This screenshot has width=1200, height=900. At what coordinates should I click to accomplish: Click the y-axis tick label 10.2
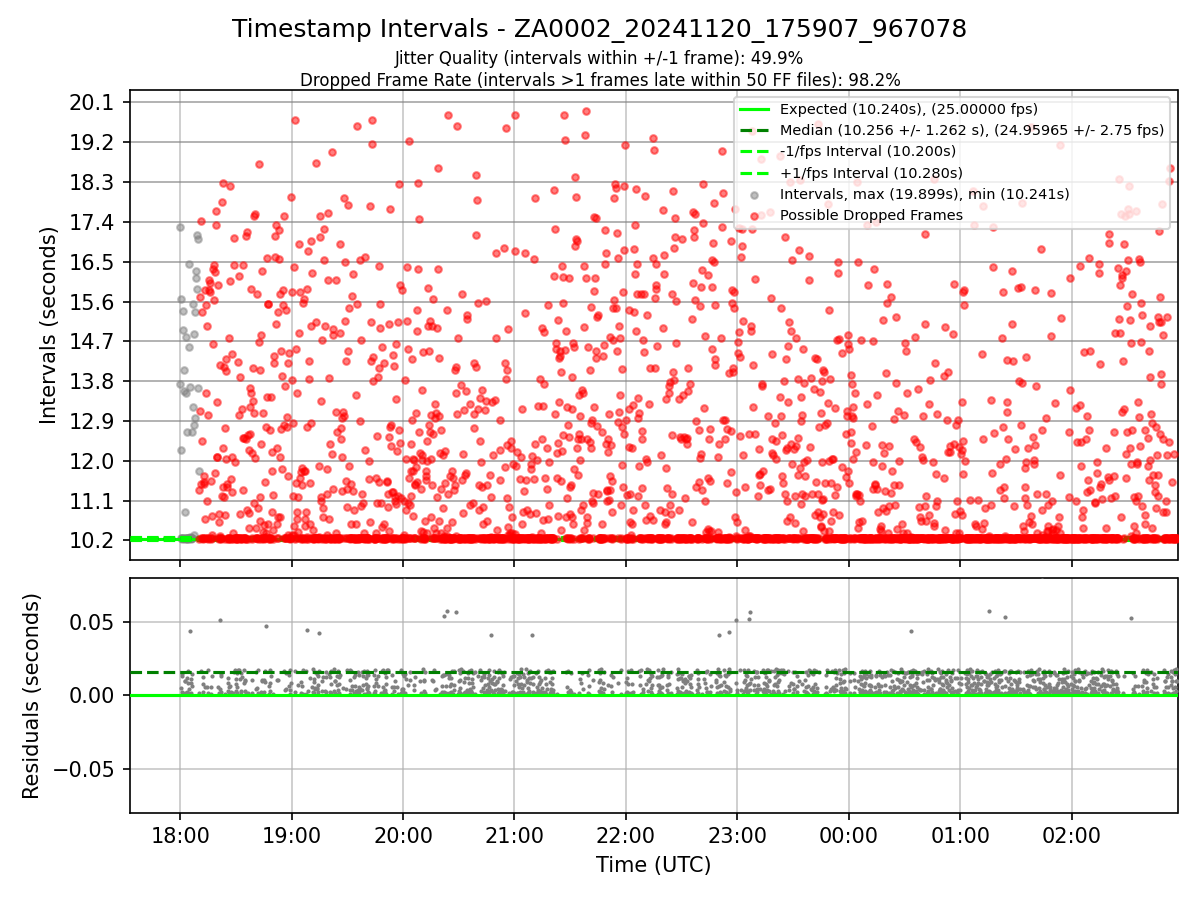(94, 540)
